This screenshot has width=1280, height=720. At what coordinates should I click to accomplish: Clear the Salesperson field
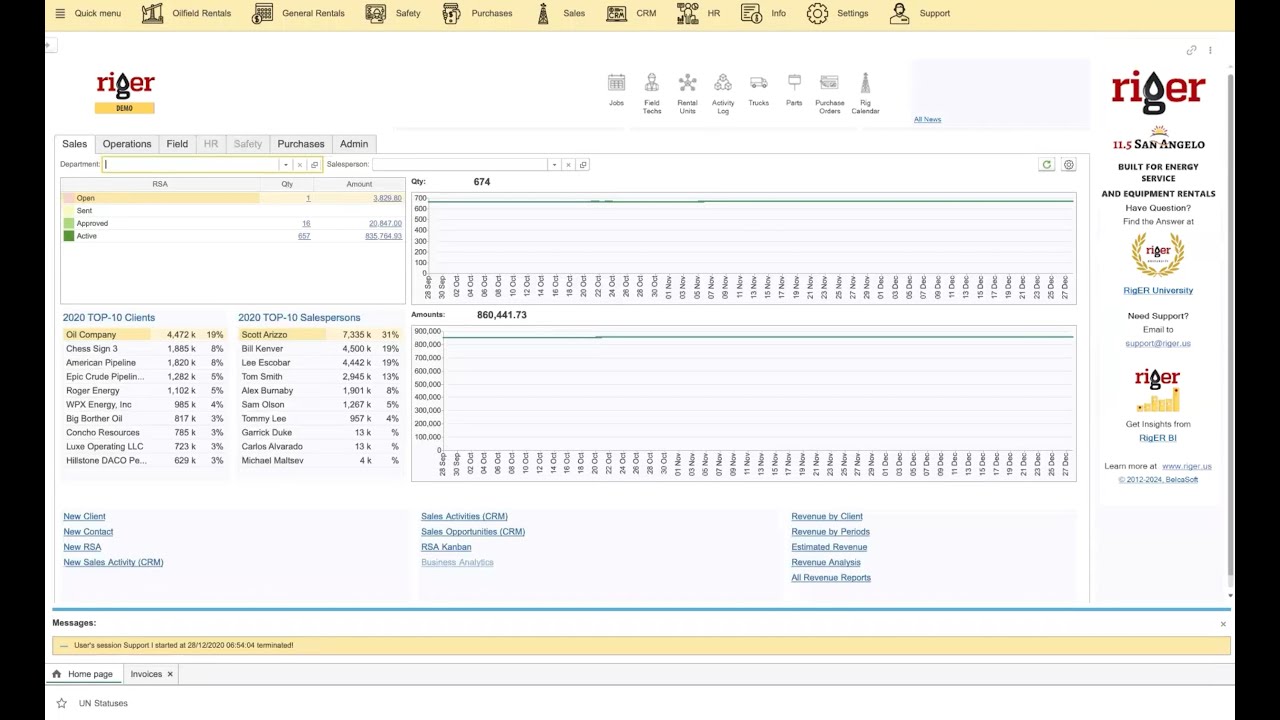(568, 165)
